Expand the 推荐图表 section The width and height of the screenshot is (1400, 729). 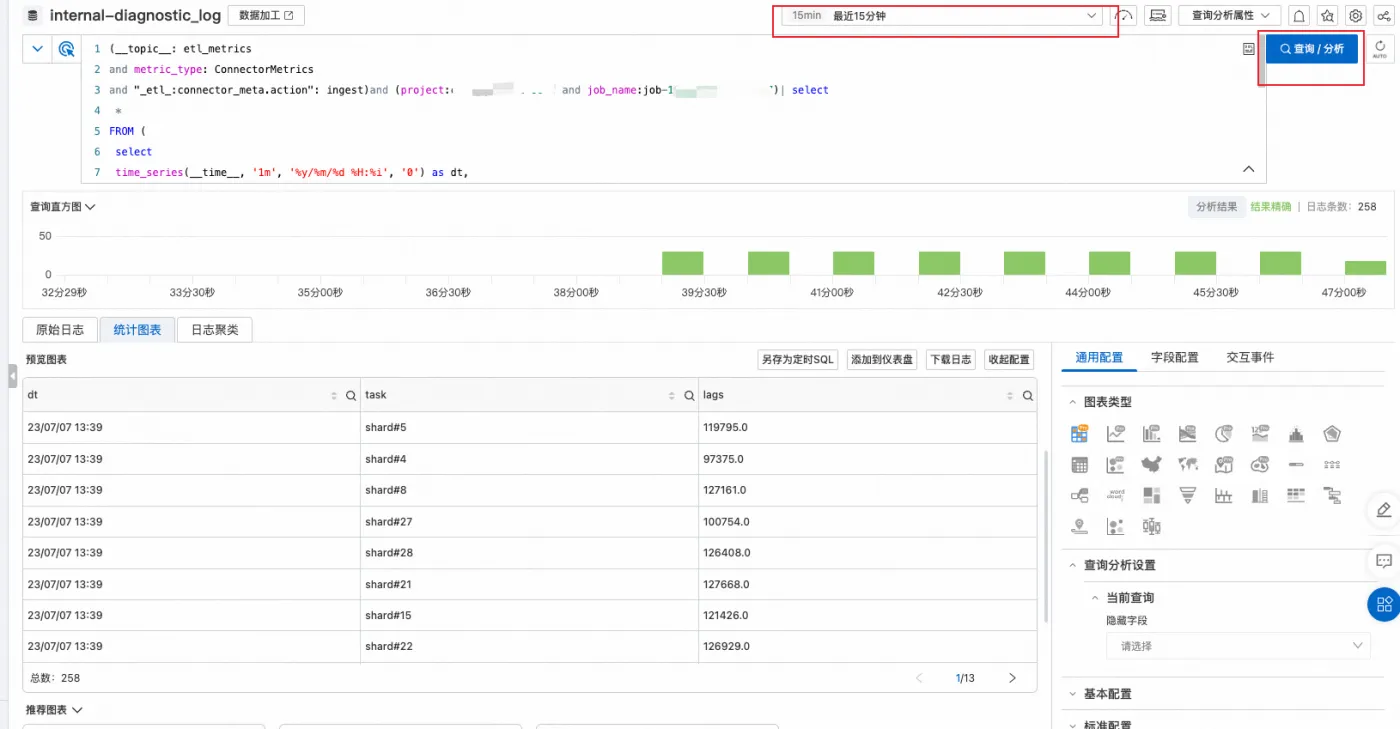54,710
